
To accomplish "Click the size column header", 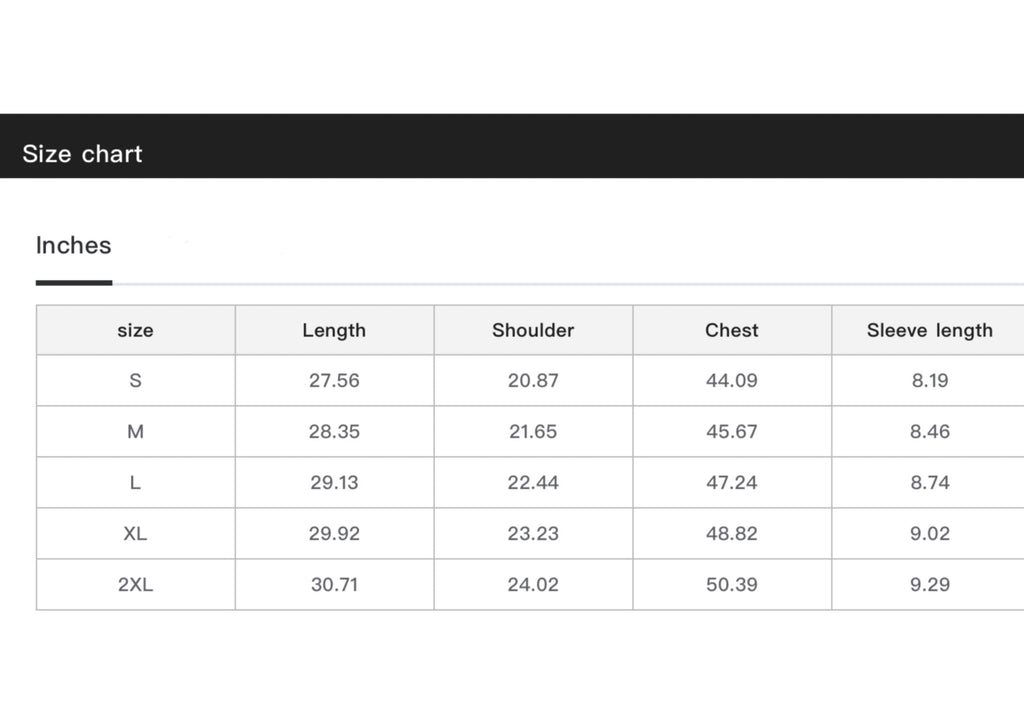I will click(136, 330).
